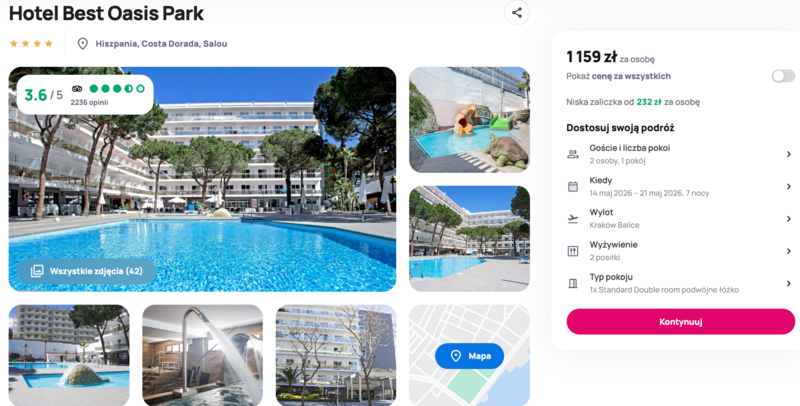Expand the Wylot Kraków Balice chevron
The width and height of the screenshot is (800, 406).
click(x=788, y=219)
